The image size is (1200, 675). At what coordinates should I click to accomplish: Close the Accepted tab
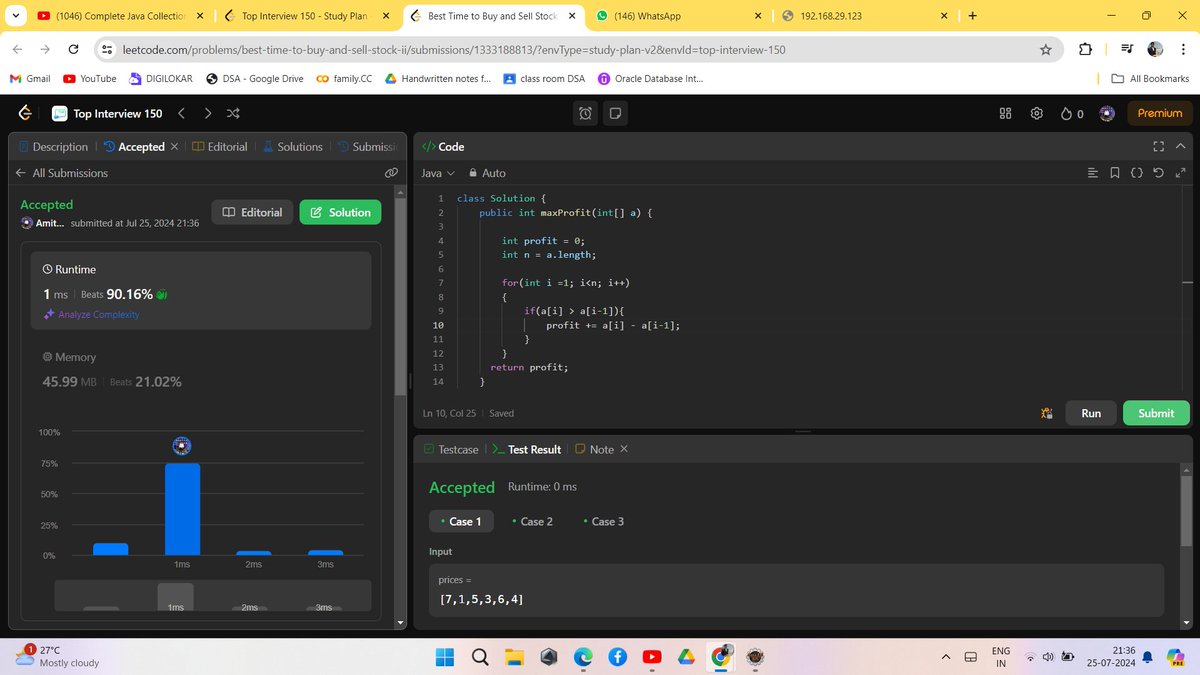coord(174,147)
